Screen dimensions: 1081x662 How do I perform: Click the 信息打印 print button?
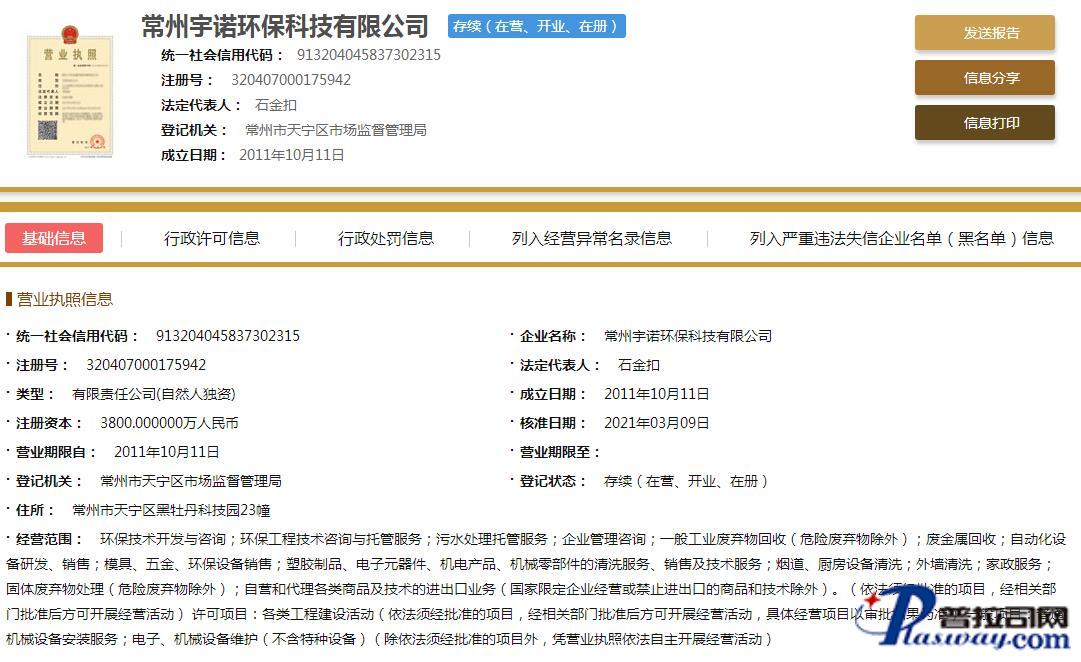984,123
